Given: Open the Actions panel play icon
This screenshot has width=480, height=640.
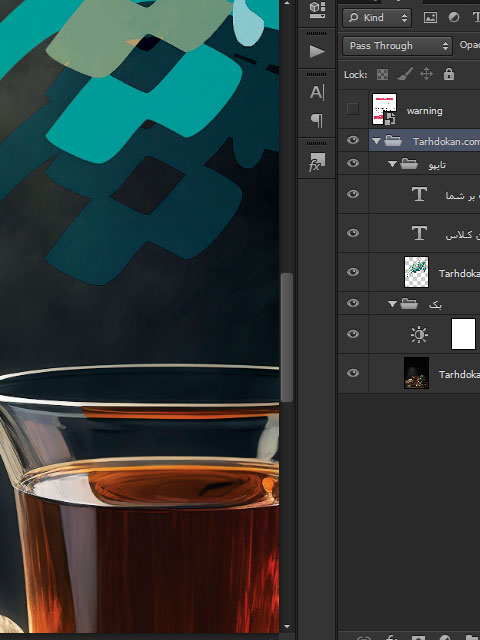Looking at the screenshot, I should [x=317, y=51].
